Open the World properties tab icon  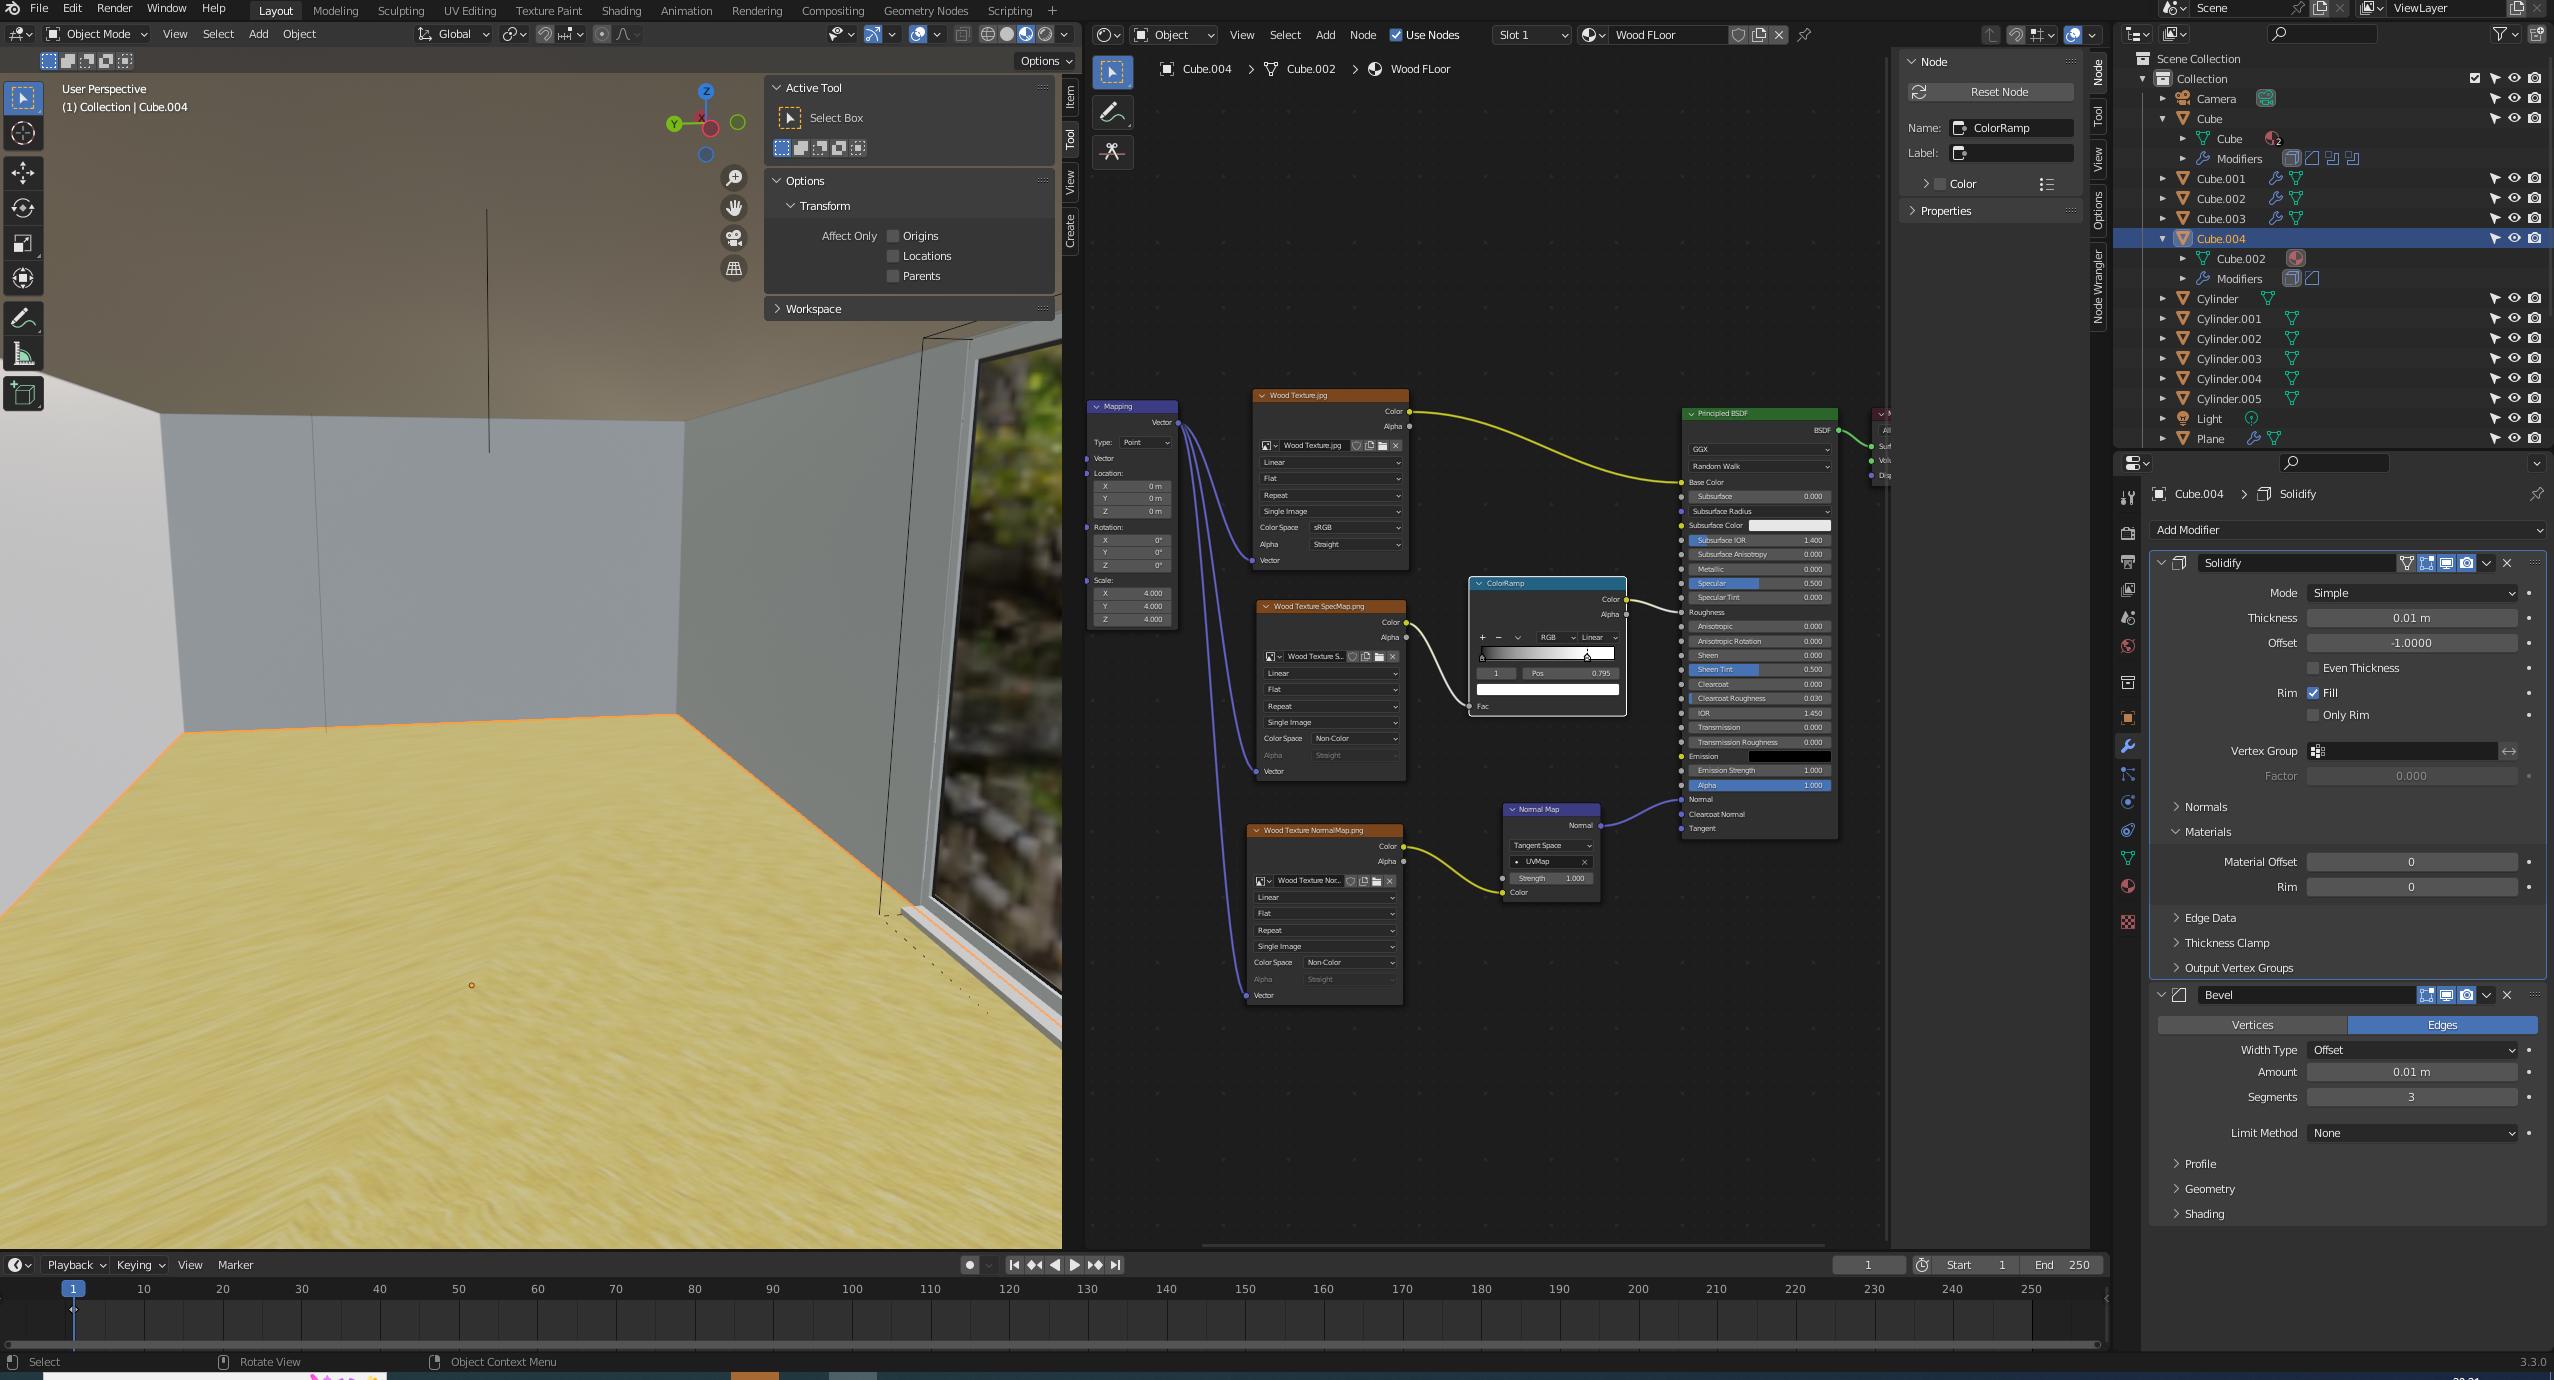point(2128,646)
